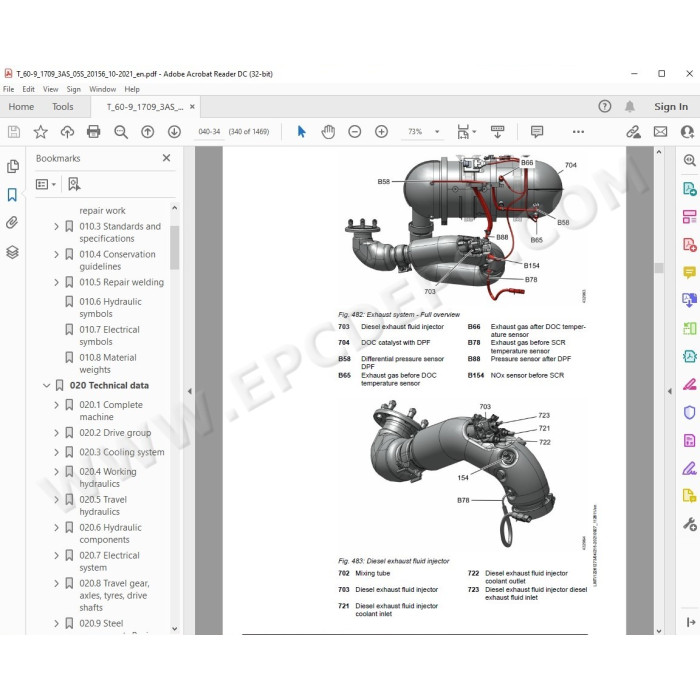The image size is (700, 700).
Task: Open the 010.6 Hydraulic symbols bookmark
Action: 110,308
